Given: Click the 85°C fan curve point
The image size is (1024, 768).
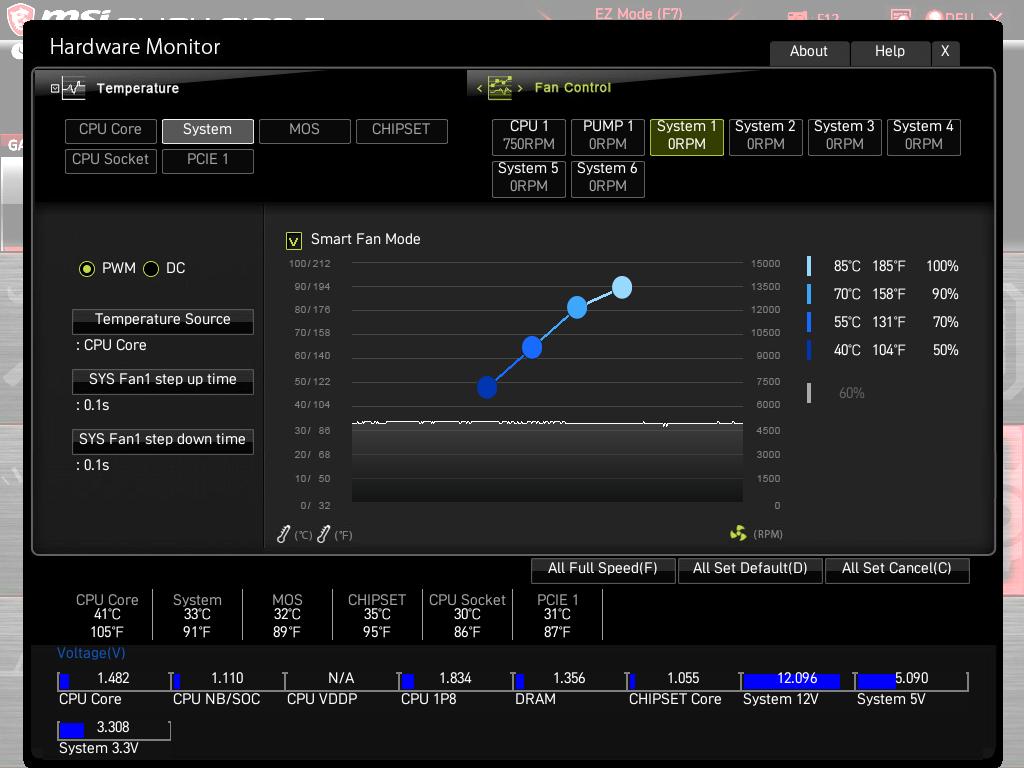Looking at the screenshot, I should [622, 287].
